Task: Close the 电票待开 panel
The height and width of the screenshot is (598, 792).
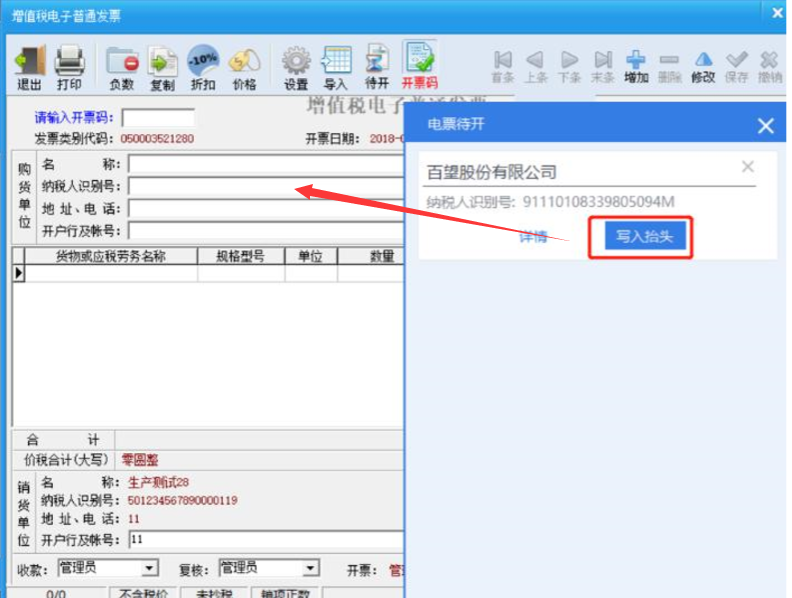Action: (766, 125)
